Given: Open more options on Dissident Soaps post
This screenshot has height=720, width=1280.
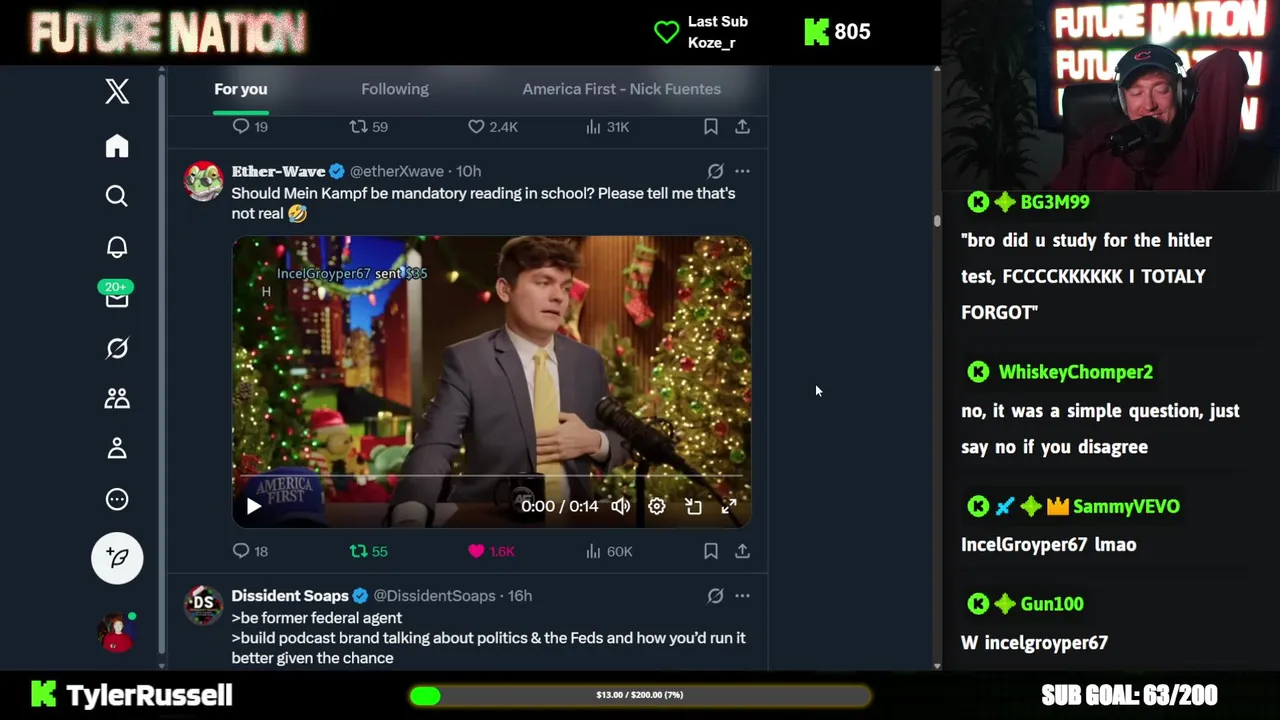Looking at the screenshot, I should [742, 595].
